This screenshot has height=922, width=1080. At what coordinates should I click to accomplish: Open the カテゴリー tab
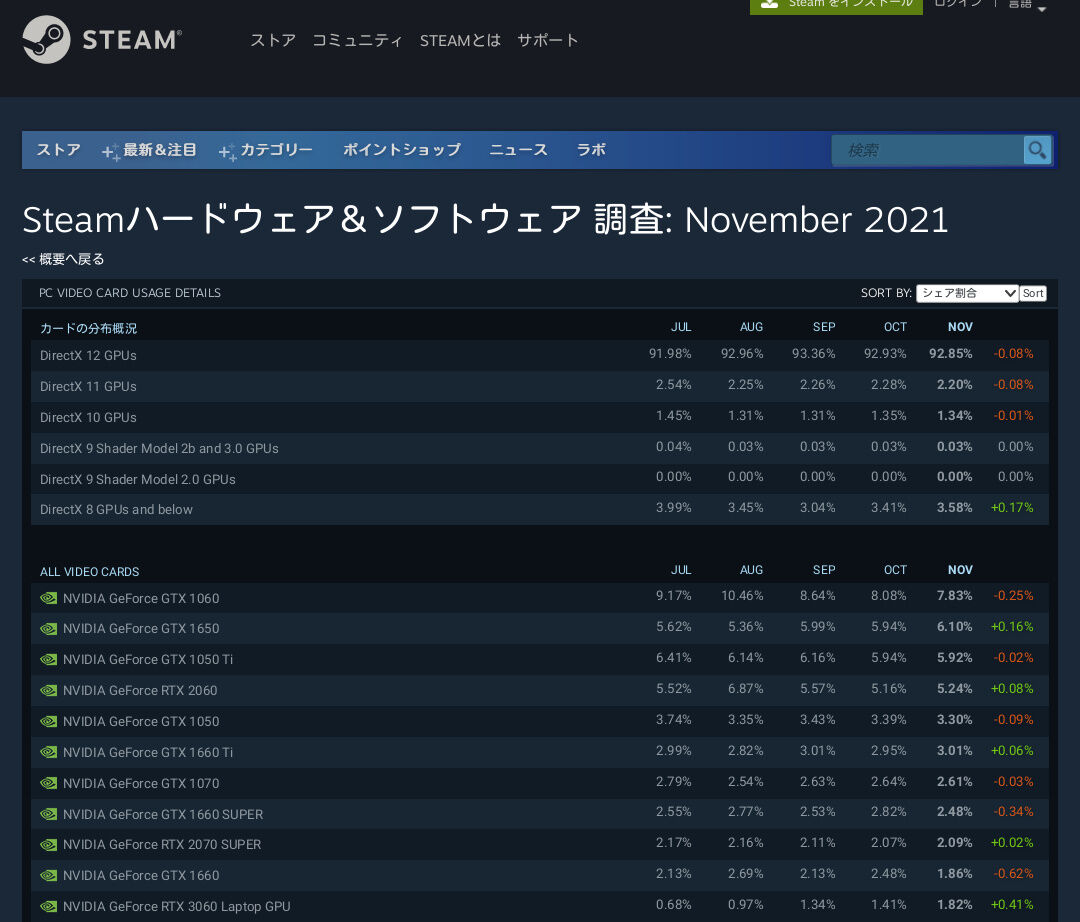[x=276, y=149]
